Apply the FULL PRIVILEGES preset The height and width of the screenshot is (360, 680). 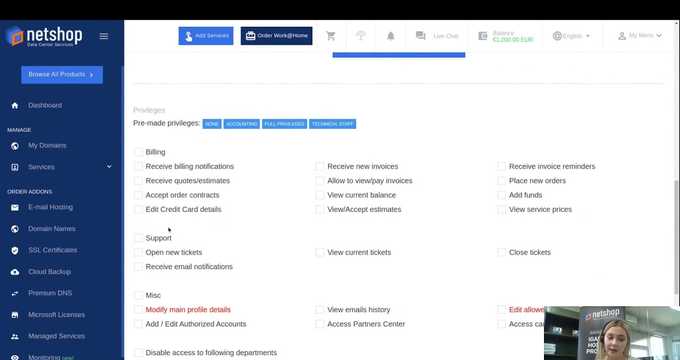point(284,124)
